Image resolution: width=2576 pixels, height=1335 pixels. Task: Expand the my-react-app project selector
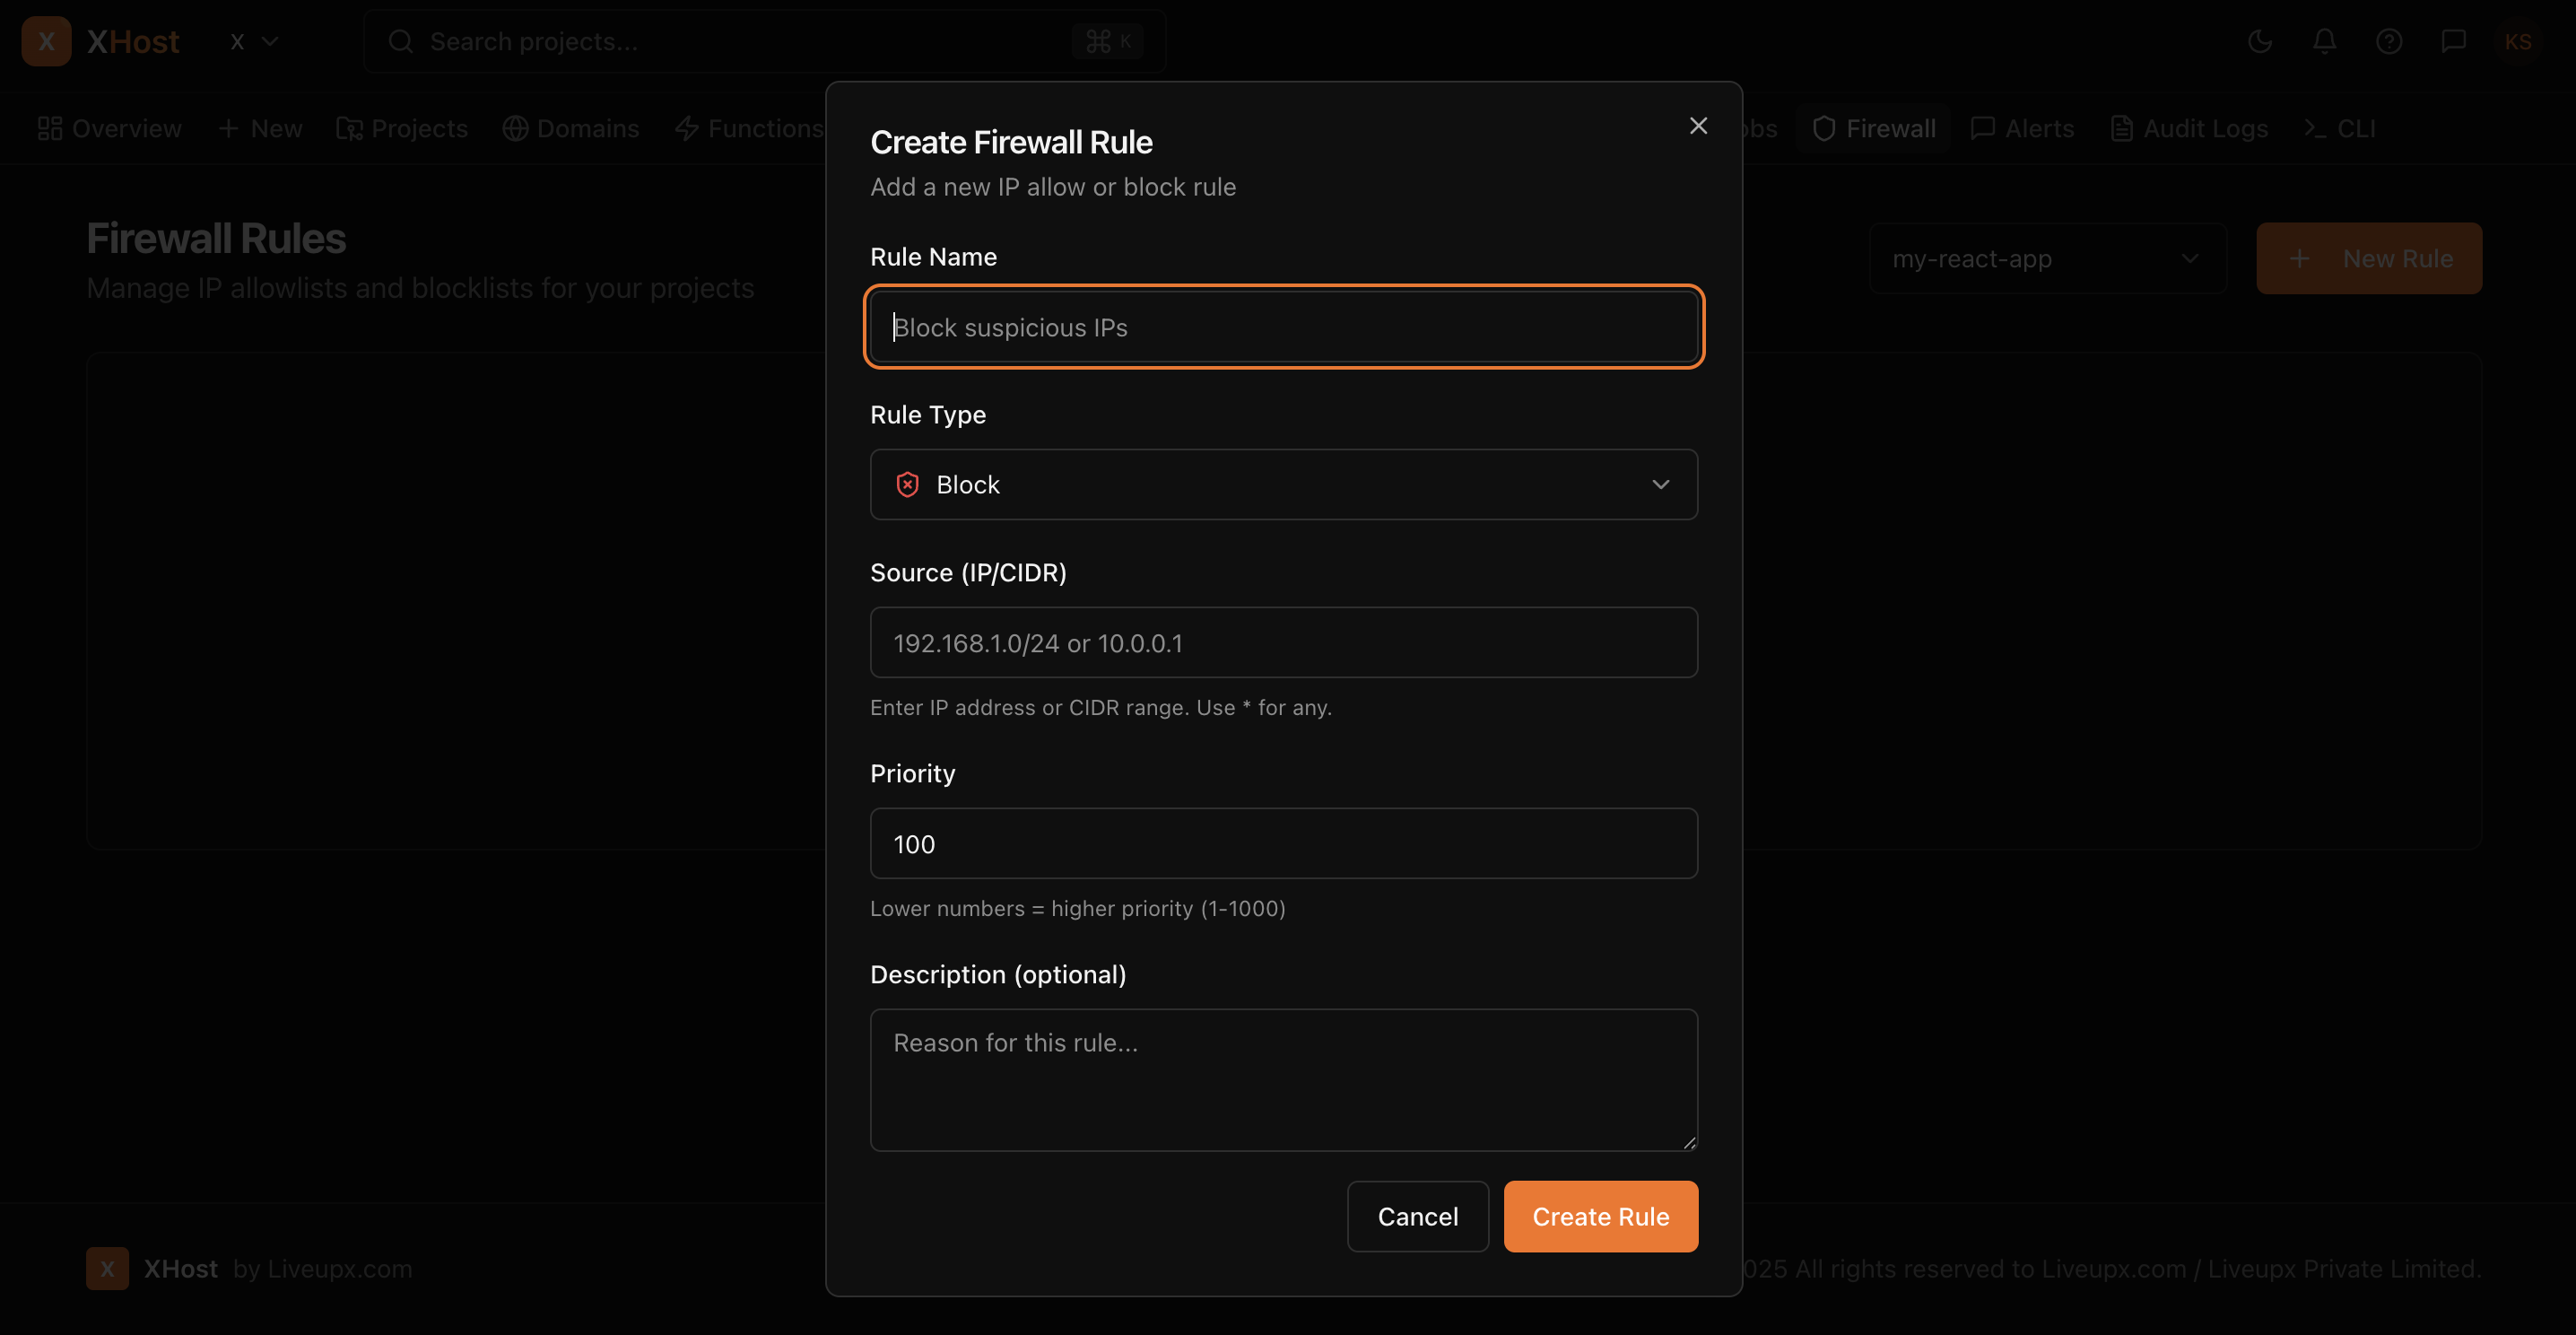pos(2047,258)
